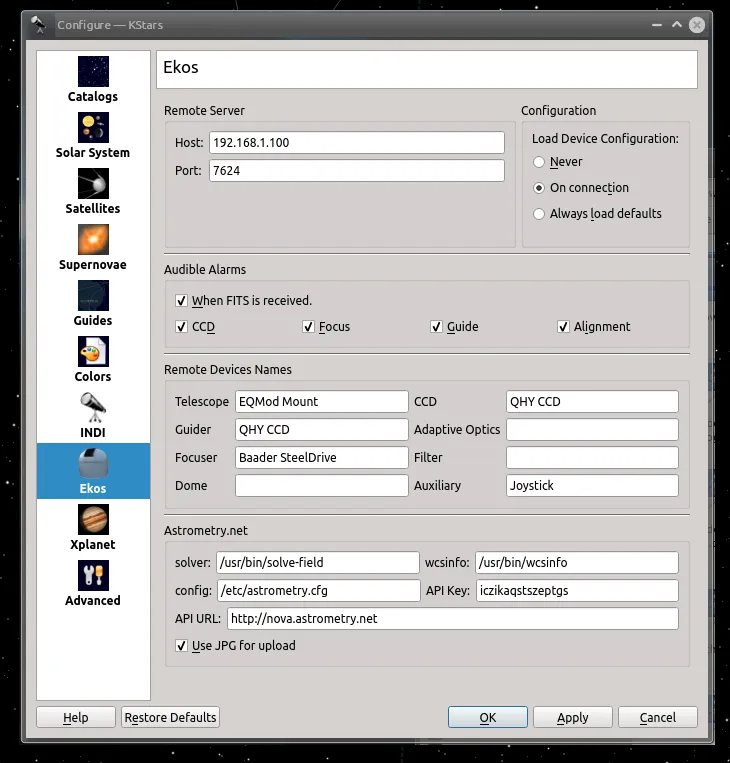Click the Guider device name field
The width and height of the screenshot is (730, 763).
[x=322, y=430]
